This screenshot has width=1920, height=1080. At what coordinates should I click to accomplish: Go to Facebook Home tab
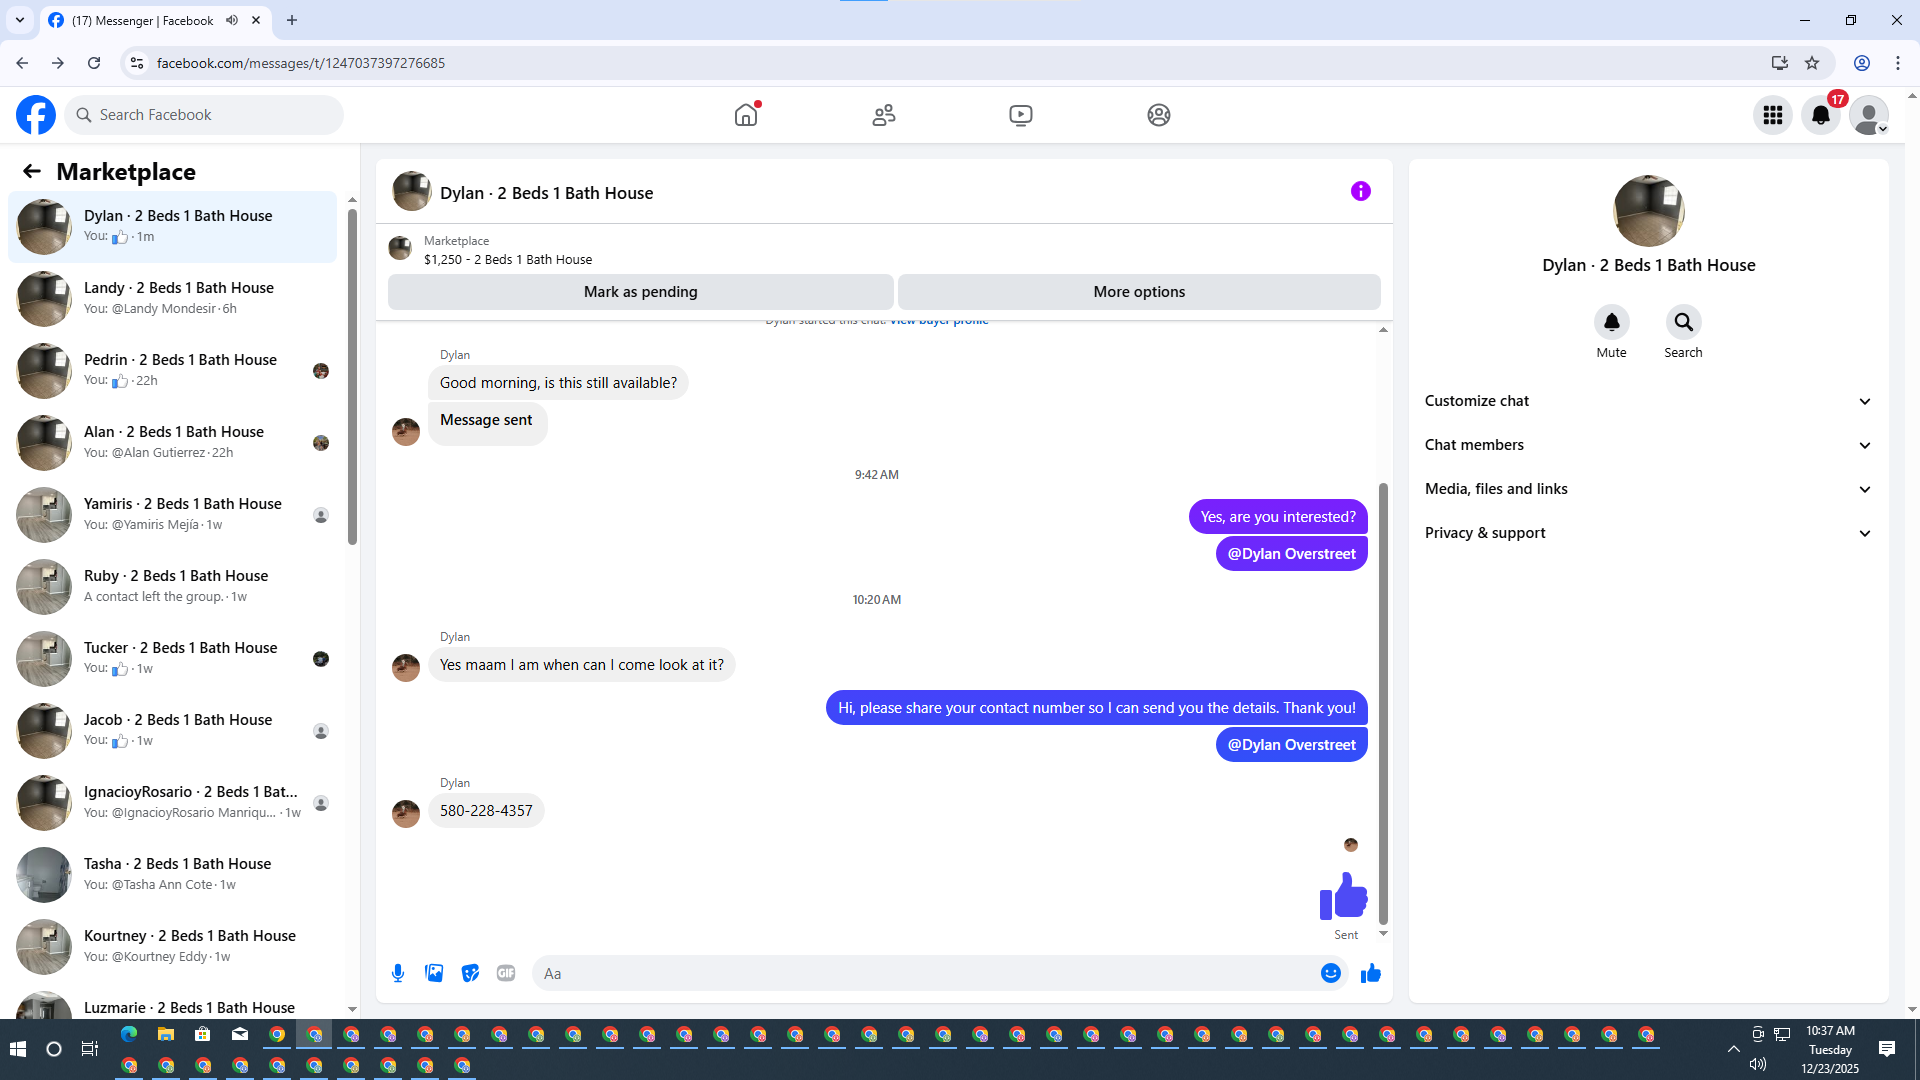pyautogui.click(x=746, y=115)
